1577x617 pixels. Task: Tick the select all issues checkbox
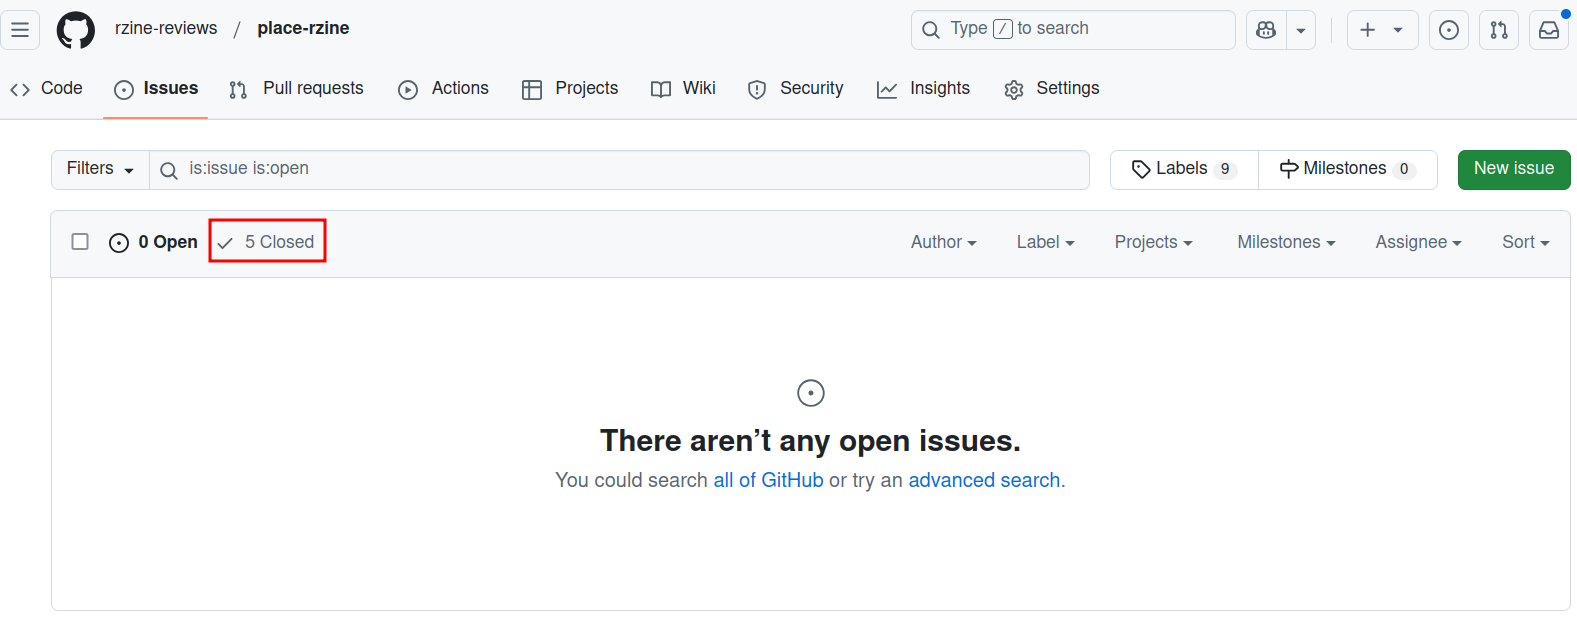click(x=80, y=242)
